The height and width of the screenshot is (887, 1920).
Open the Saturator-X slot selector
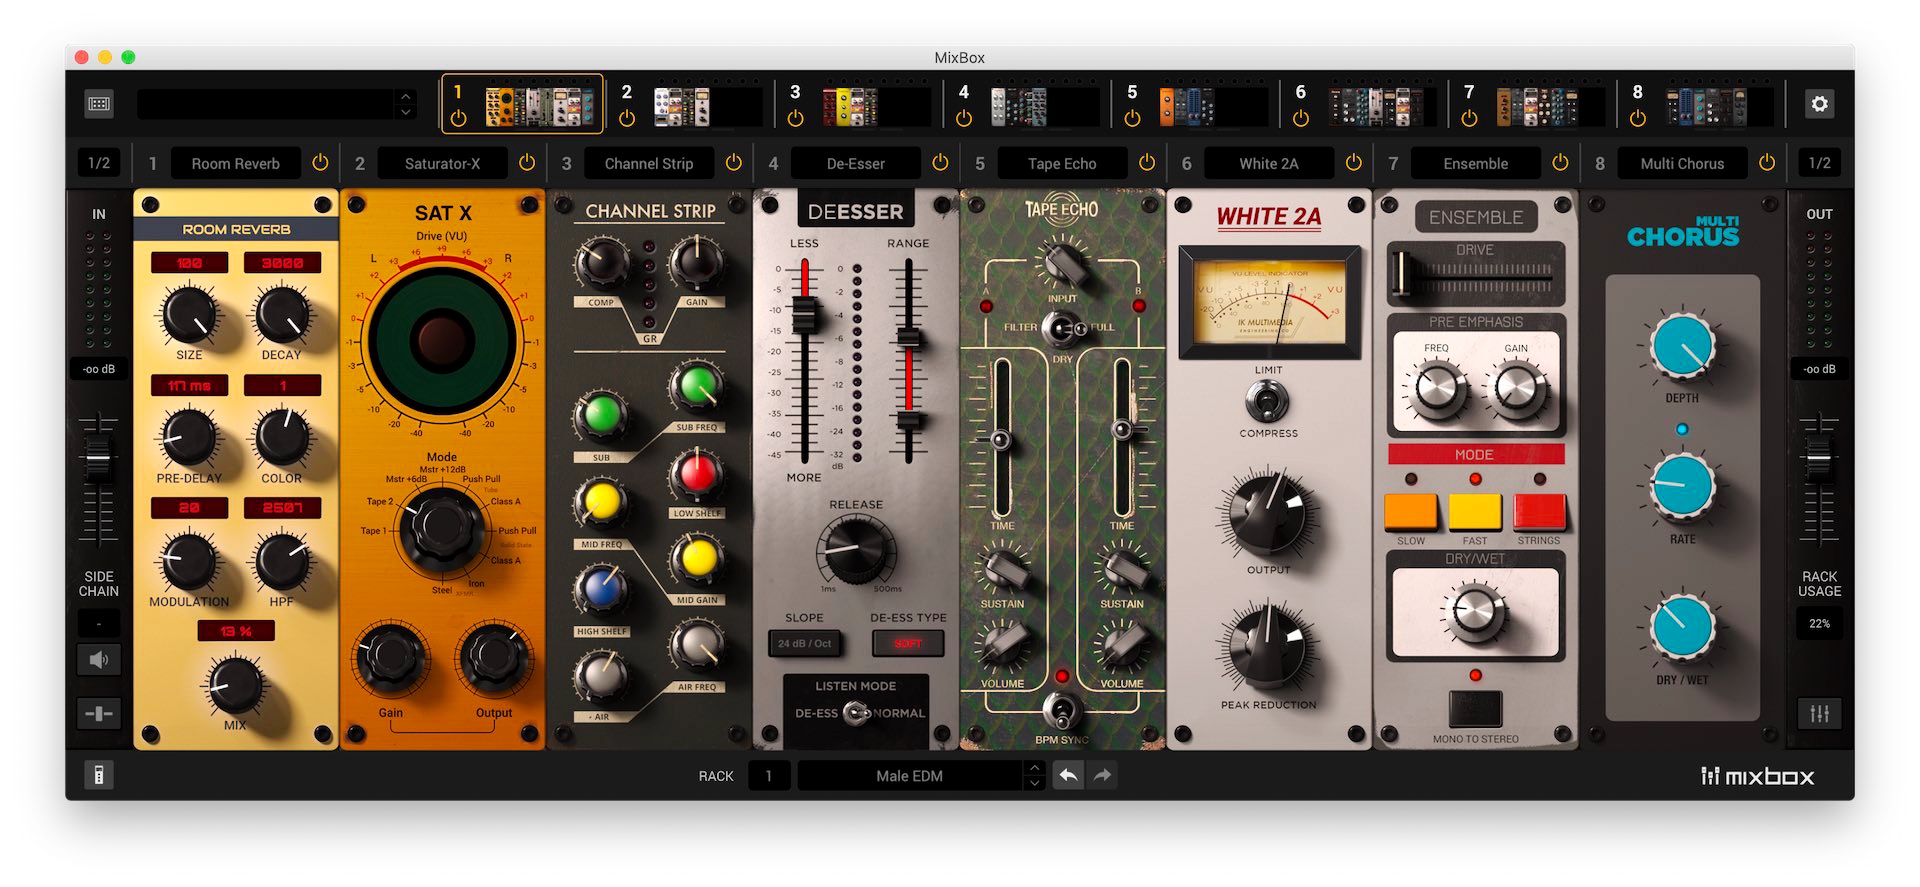(442, 163)
